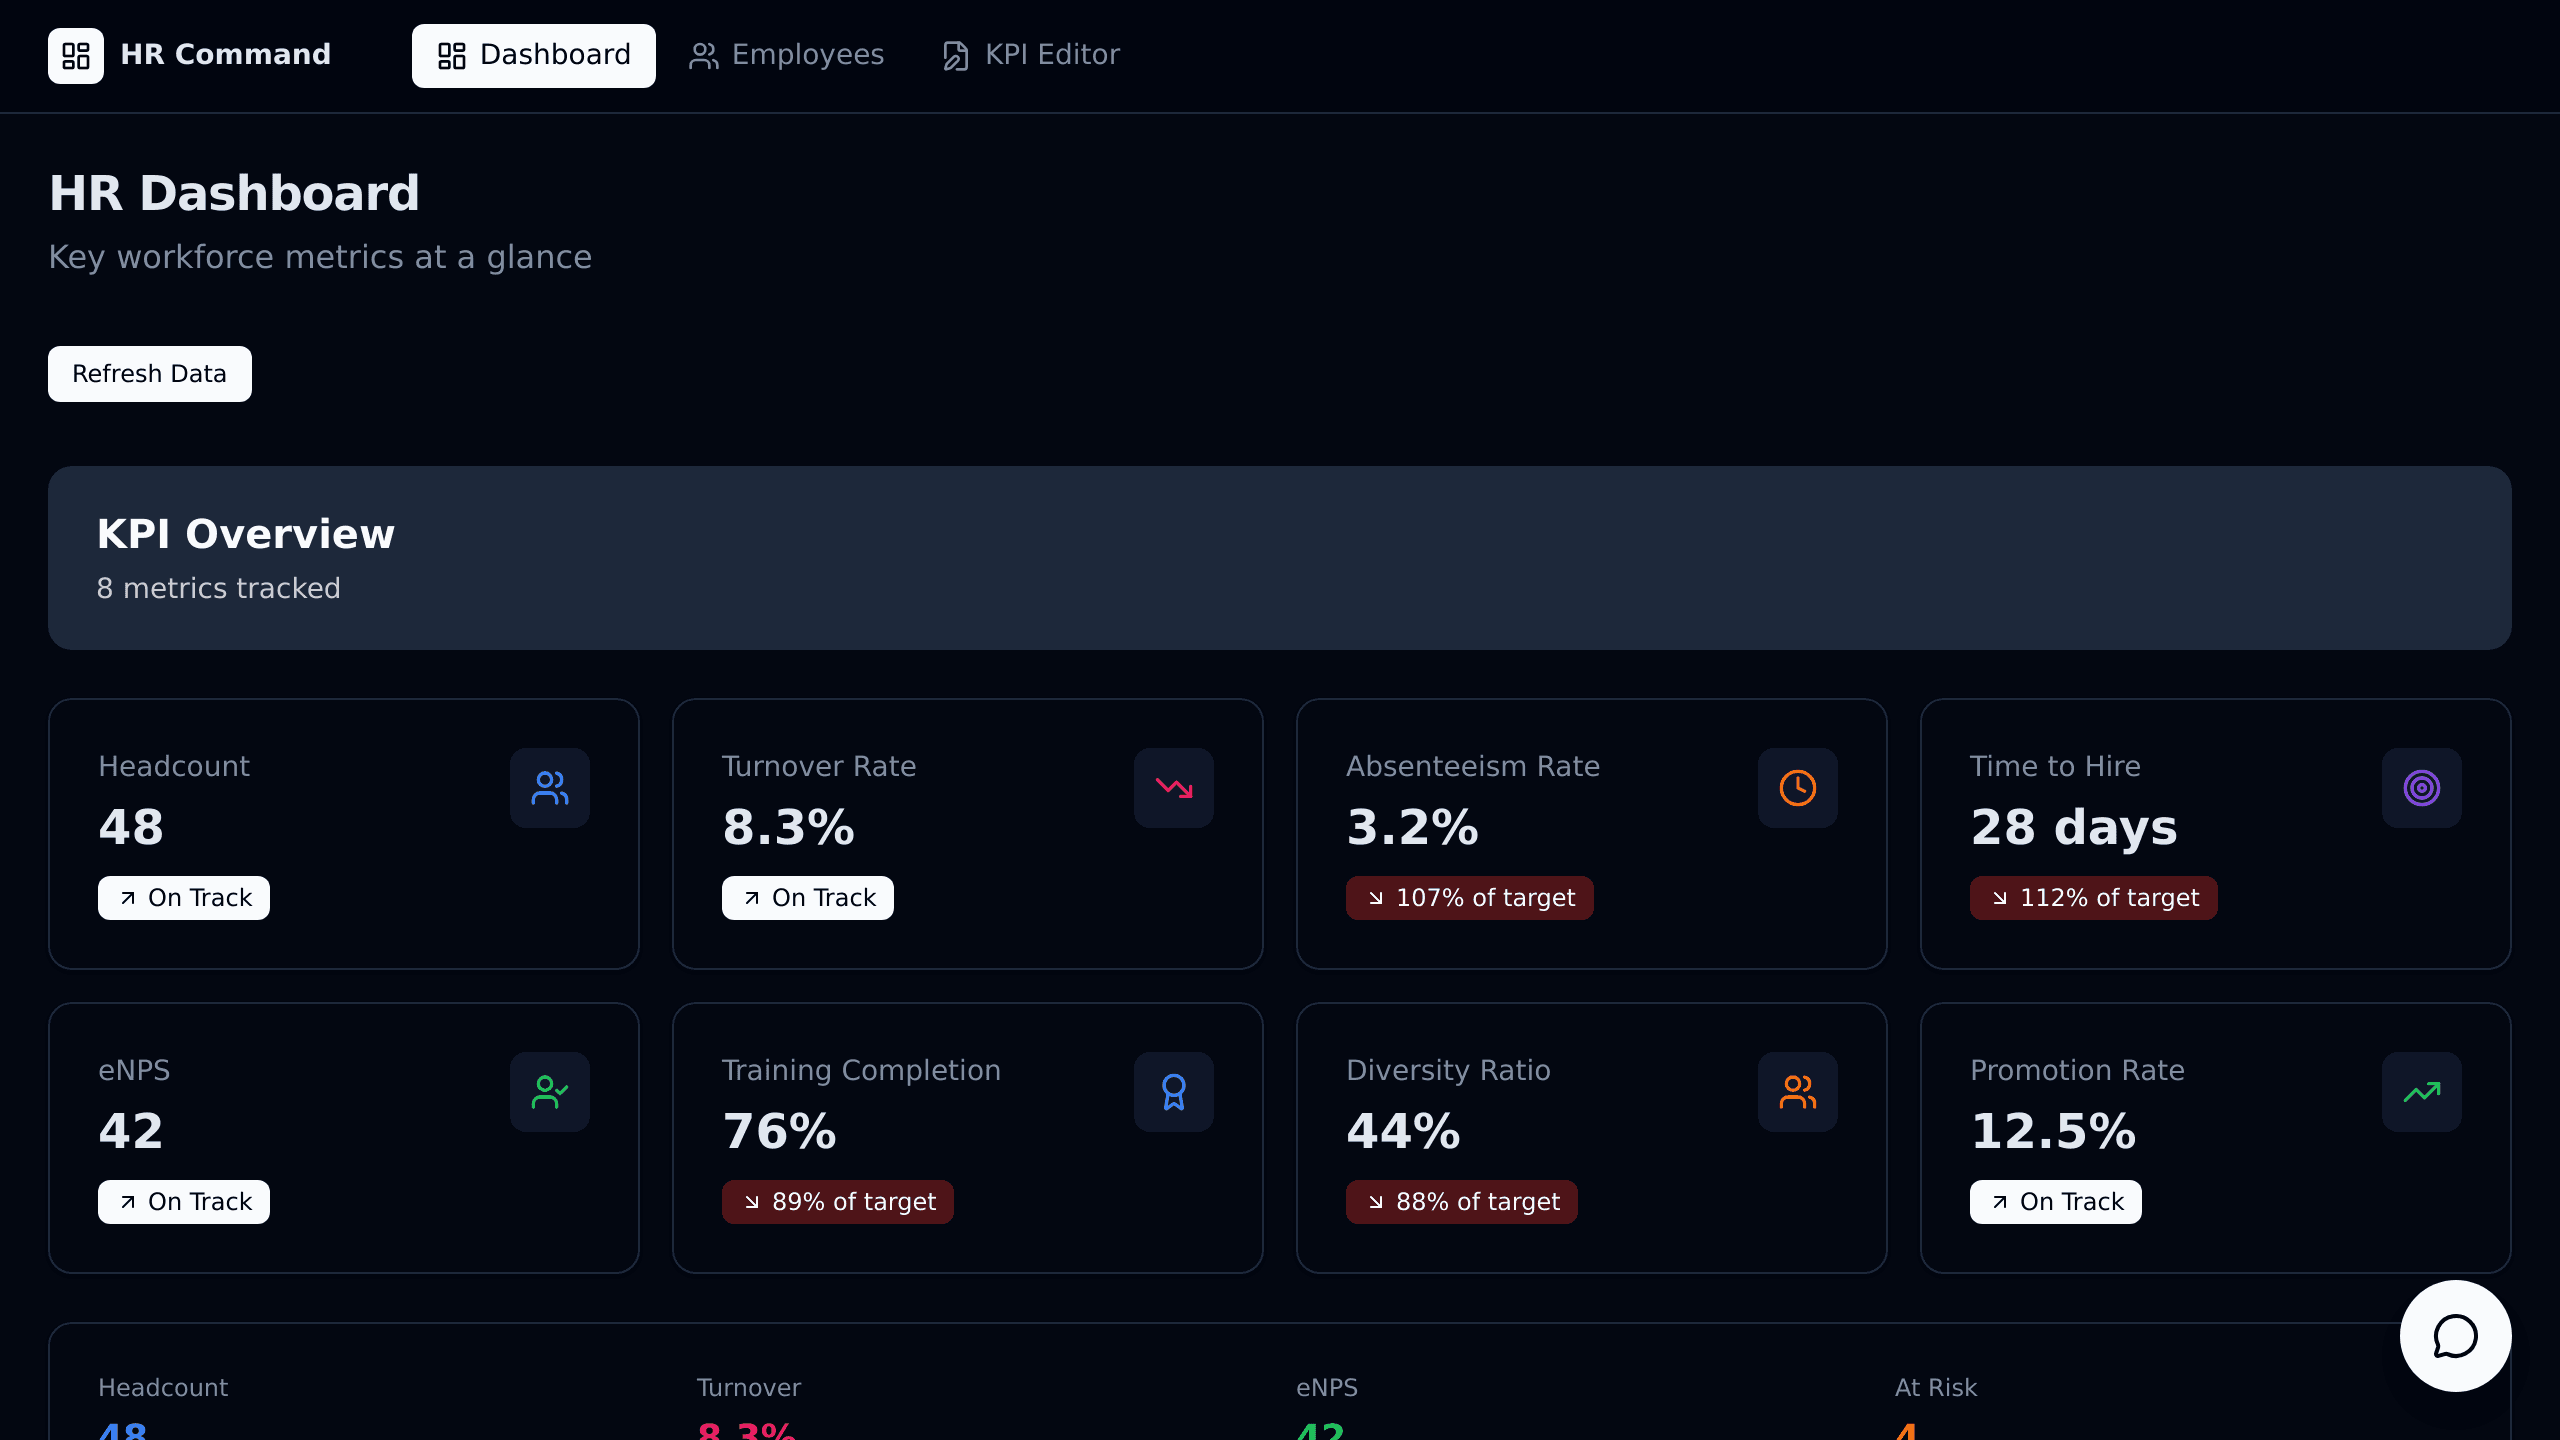Click the Turnover Rate trending-down icon
2560x1440 pixels.
1174,788
